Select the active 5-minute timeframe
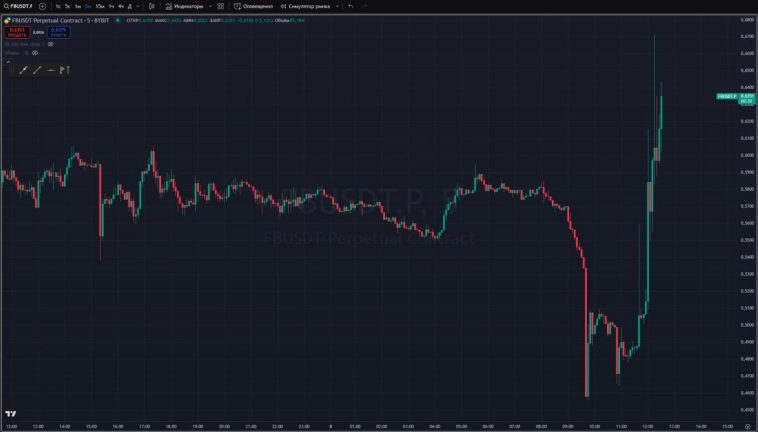758x432 pixels. tap(88, 6)
